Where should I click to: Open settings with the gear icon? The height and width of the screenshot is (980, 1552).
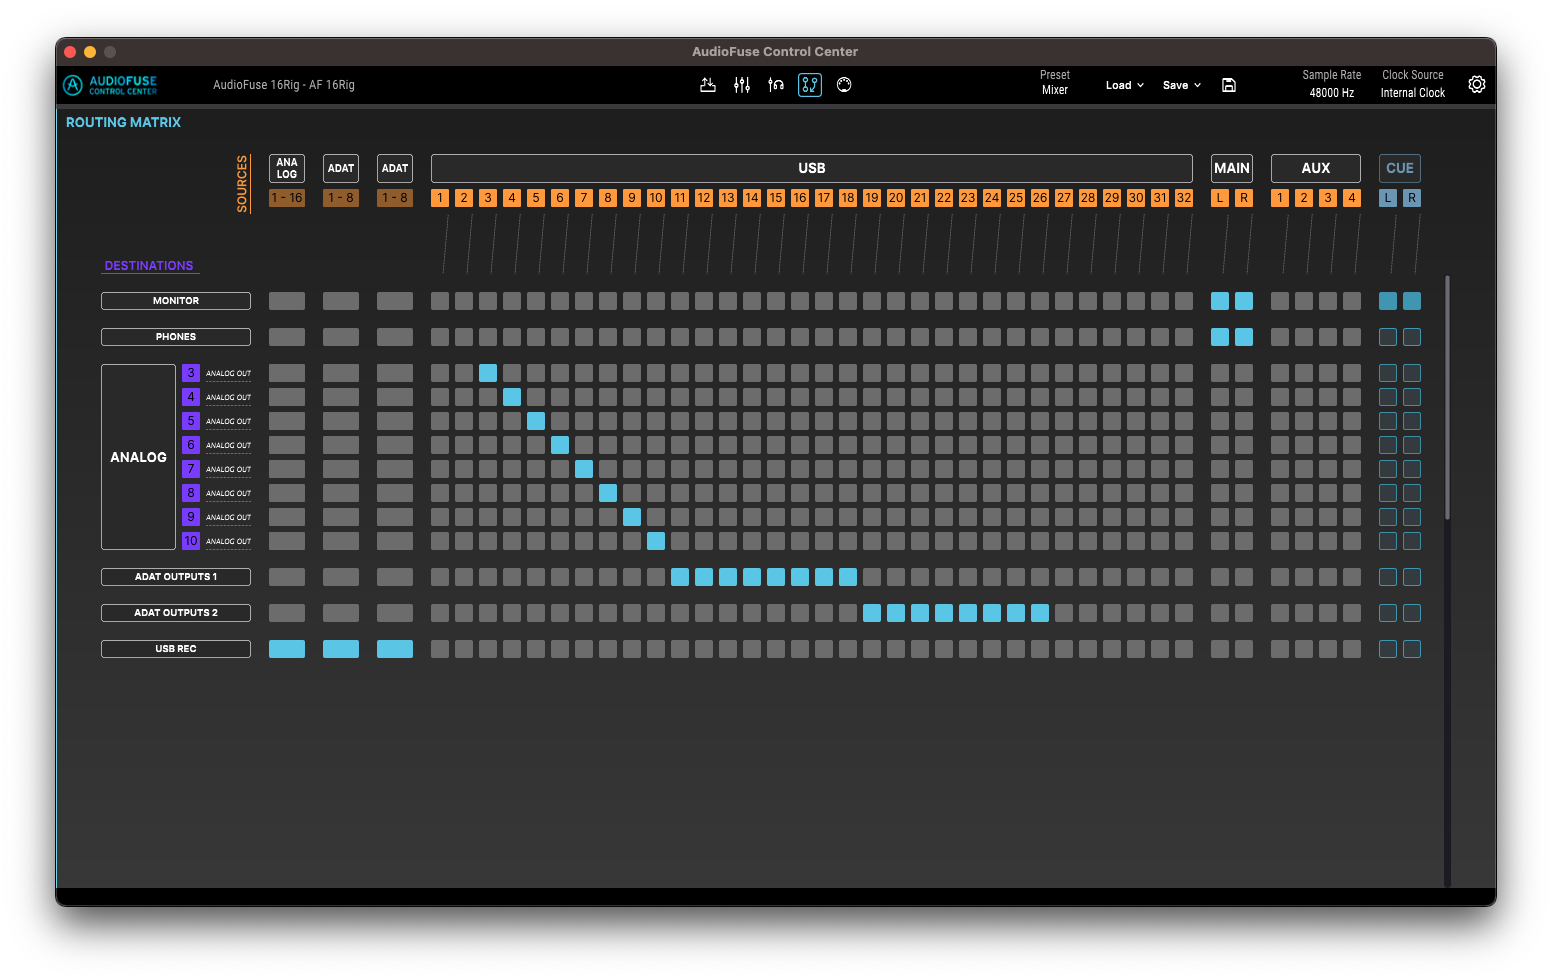pos(1477,85)
